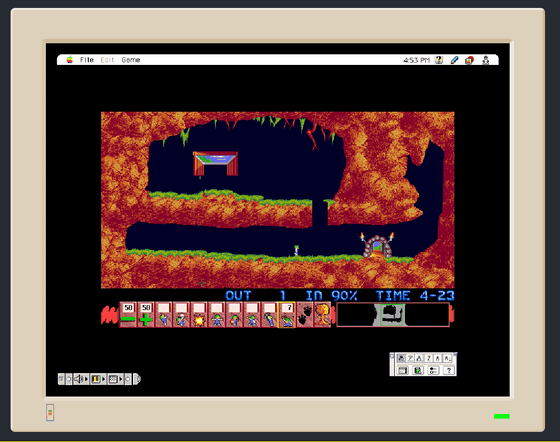Decrease release rate with the minus button

[128, 315]
